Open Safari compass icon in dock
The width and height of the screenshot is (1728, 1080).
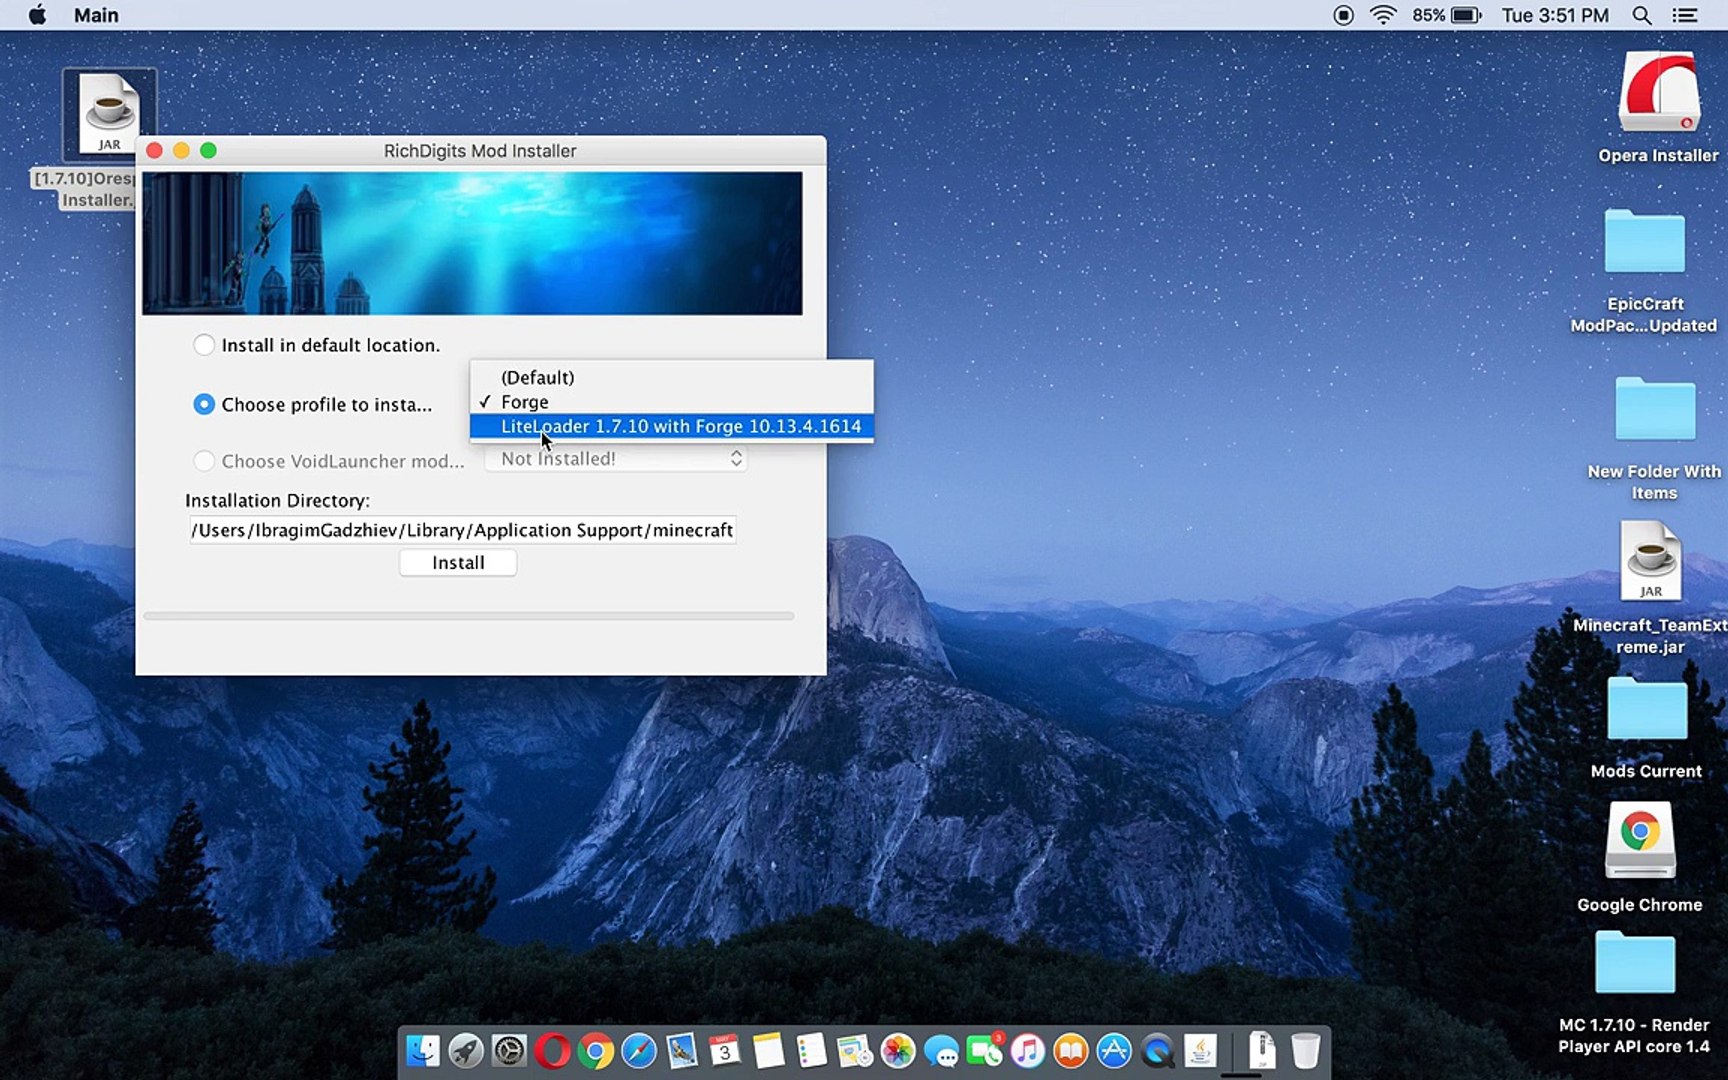[638, 1051]
